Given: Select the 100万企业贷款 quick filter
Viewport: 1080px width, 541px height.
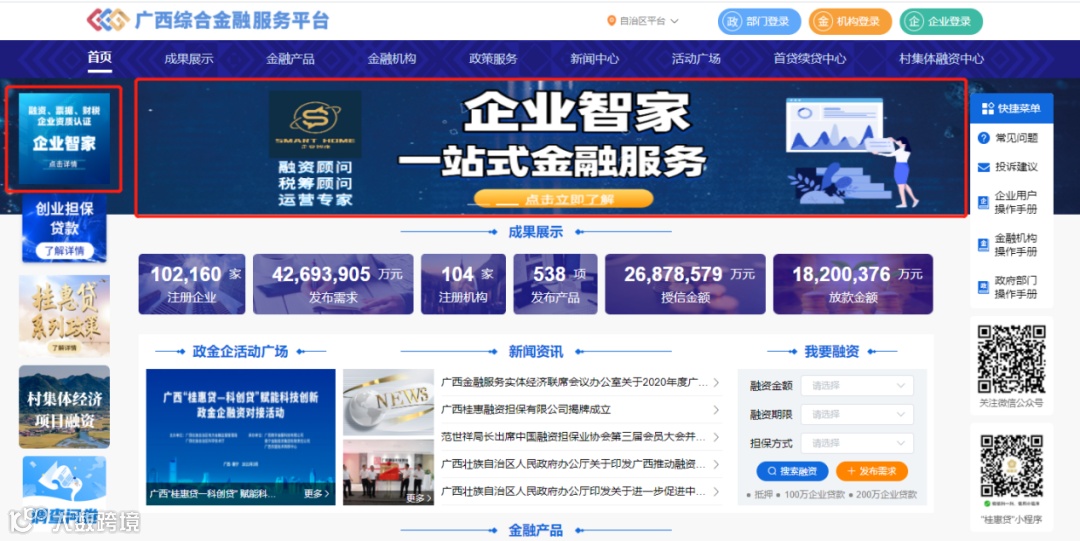Looking at the screenshot, I should (814, 495).
